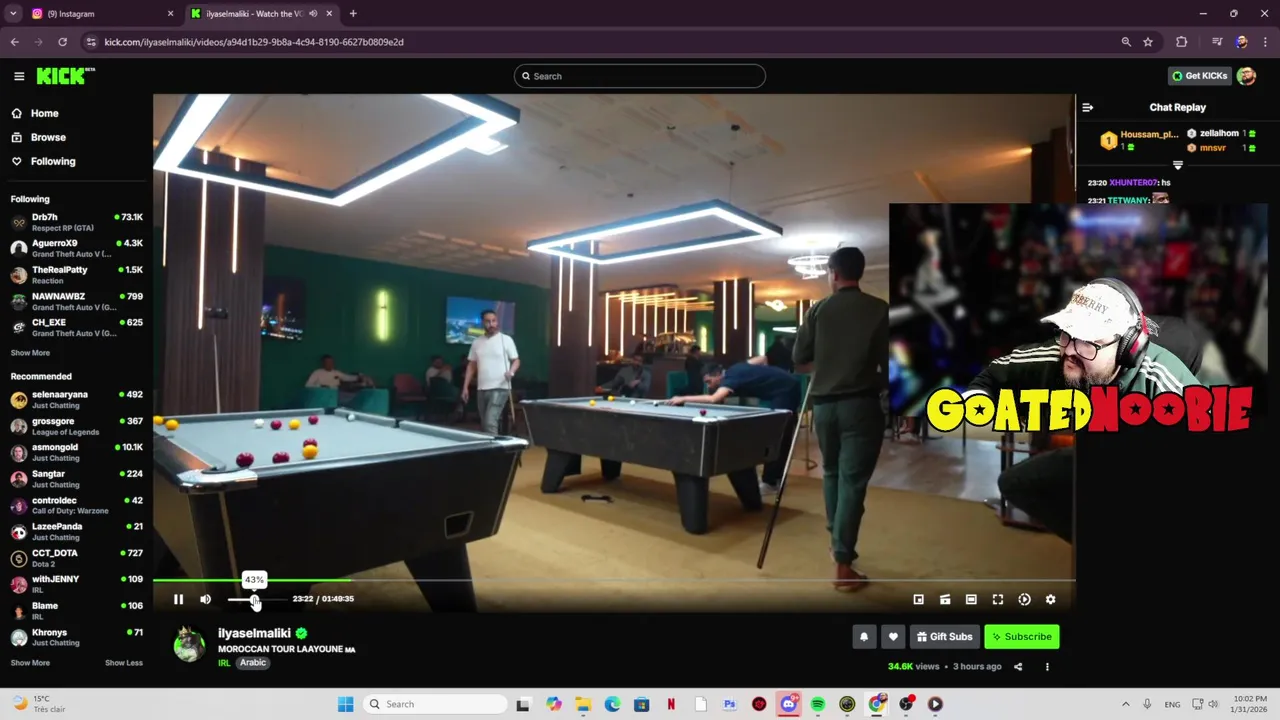Collapse Recommended list with Show Less
This screenshot has height=720, width=1280.
[x=124, y=663]
